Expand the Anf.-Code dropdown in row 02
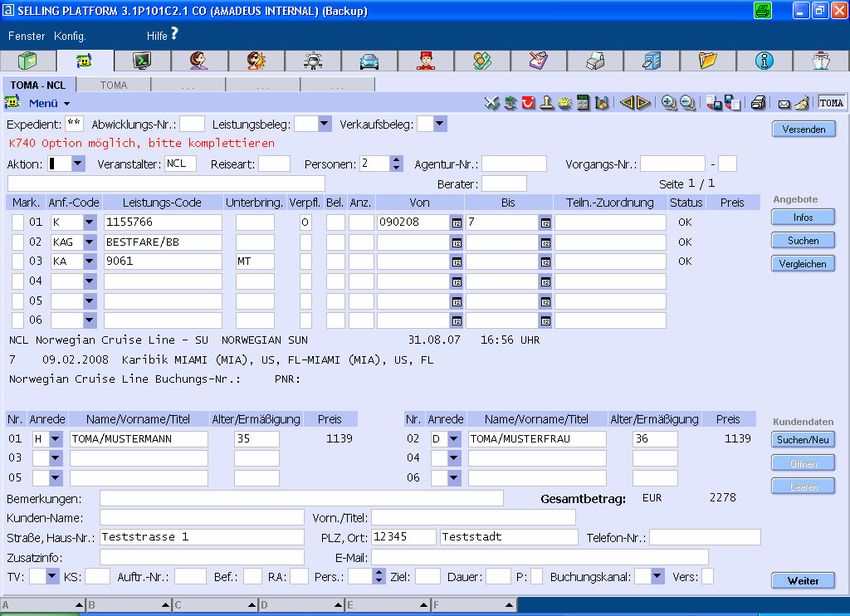The width and height of the screenshot is (850, 616). 90,242
